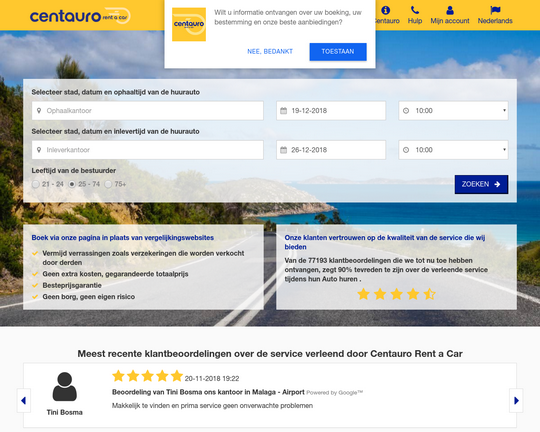Image resolution: width=540 pixels, height=432 pixels.
Task: Select driver age 21 - 24
Action: [x=35, y=184]
